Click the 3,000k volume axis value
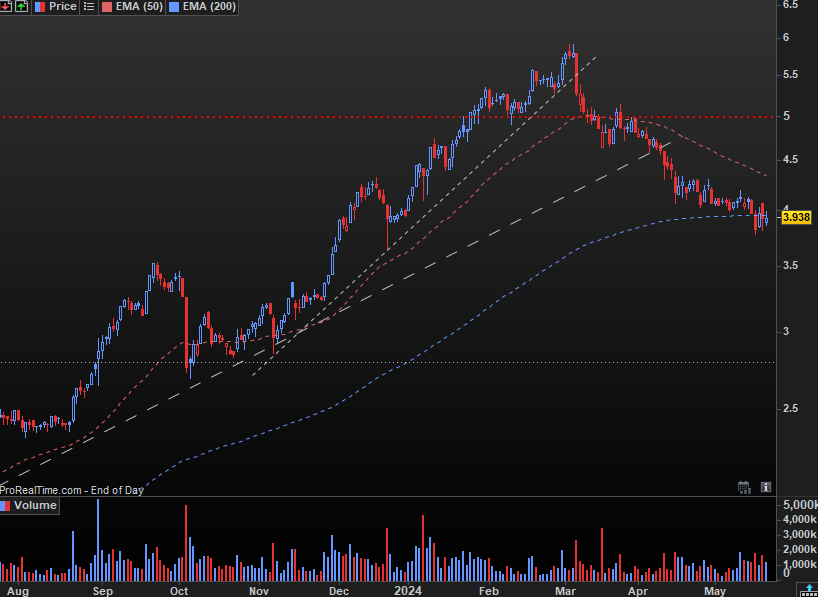Viewport: 818px width, 597px height. tap(800, 535)
